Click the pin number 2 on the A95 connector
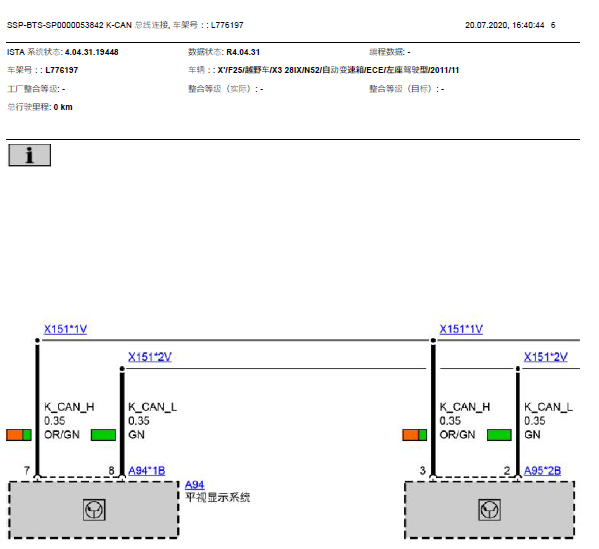This screenshot has width=599, height=549. [x=507, y=471]
